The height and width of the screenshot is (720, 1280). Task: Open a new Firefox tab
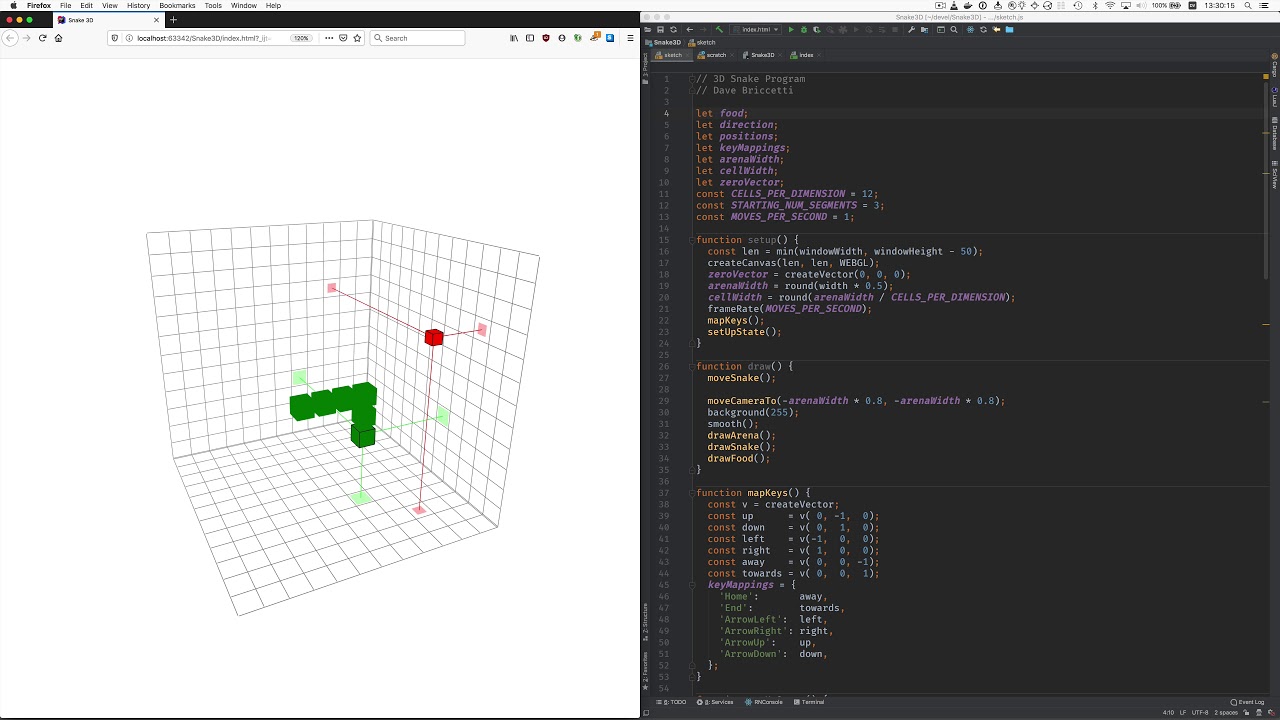[173, 20]
